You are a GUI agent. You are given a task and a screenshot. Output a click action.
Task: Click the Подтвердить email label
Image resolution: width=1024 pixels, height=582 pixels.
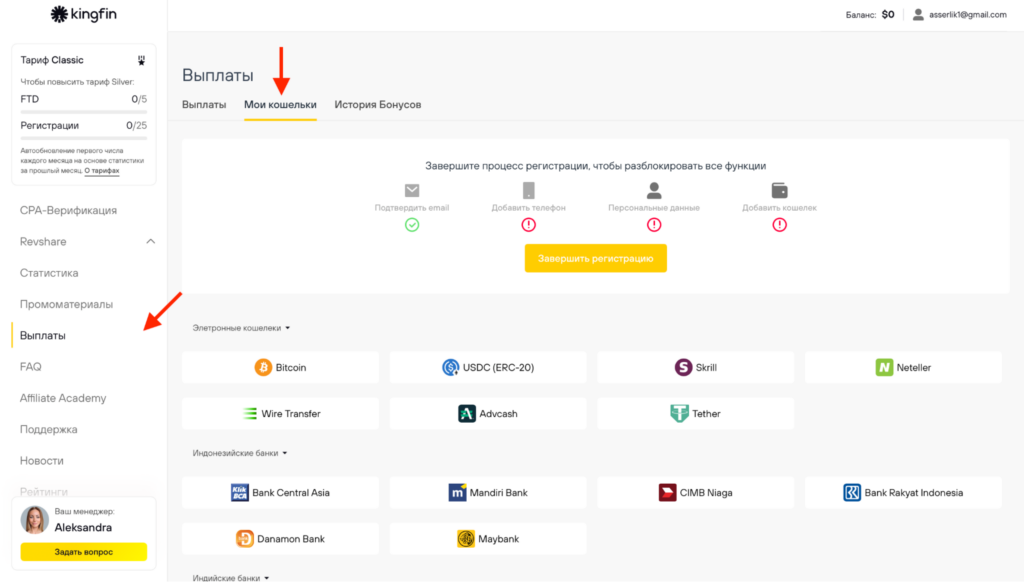[x=411, y=208]
